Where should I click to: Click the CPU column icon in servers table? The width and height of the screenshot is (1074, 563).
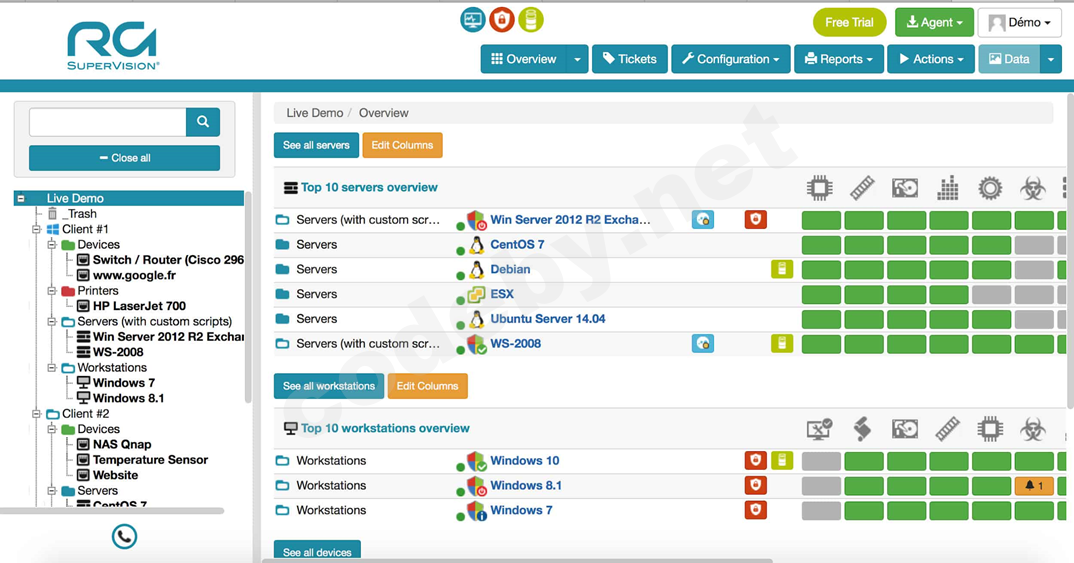tap(820, 188)
